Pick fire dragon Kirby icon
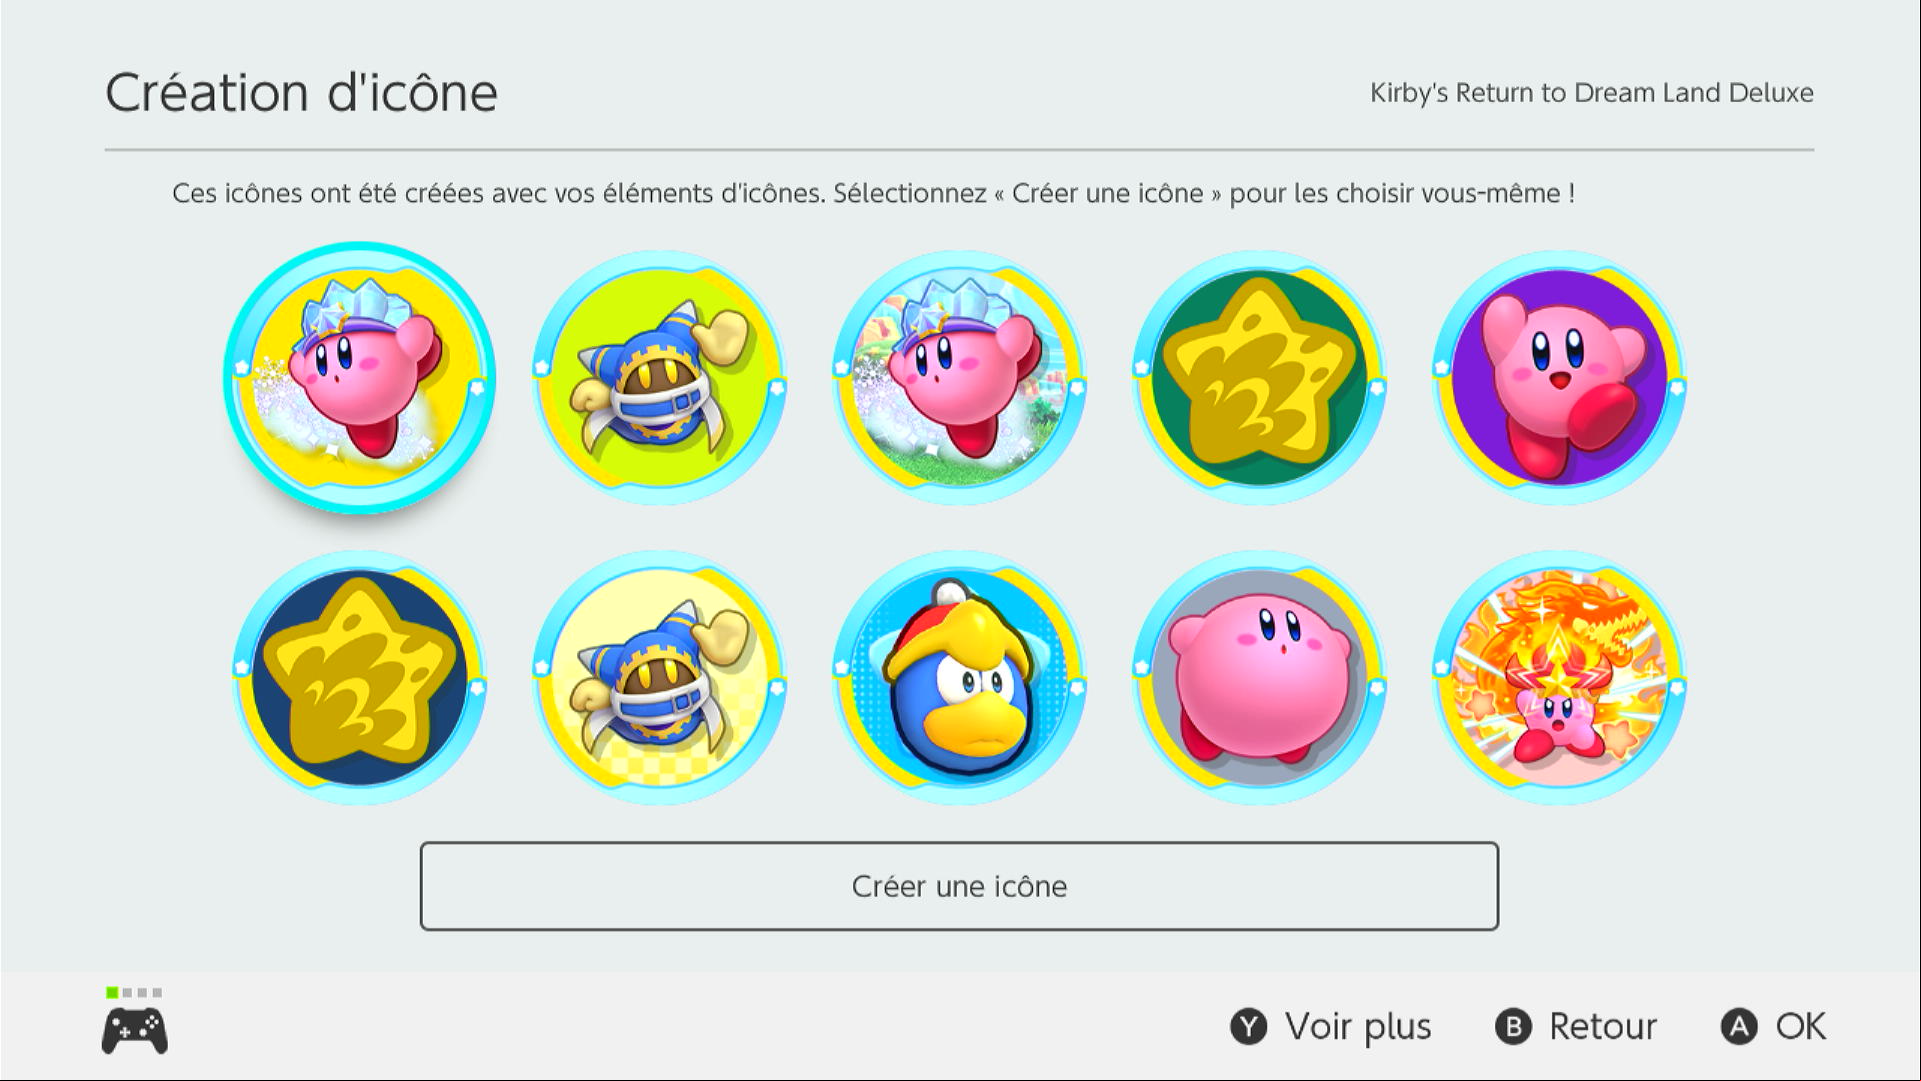Viewport: 1921px width, 1081px height. [x=1559, y=678]
